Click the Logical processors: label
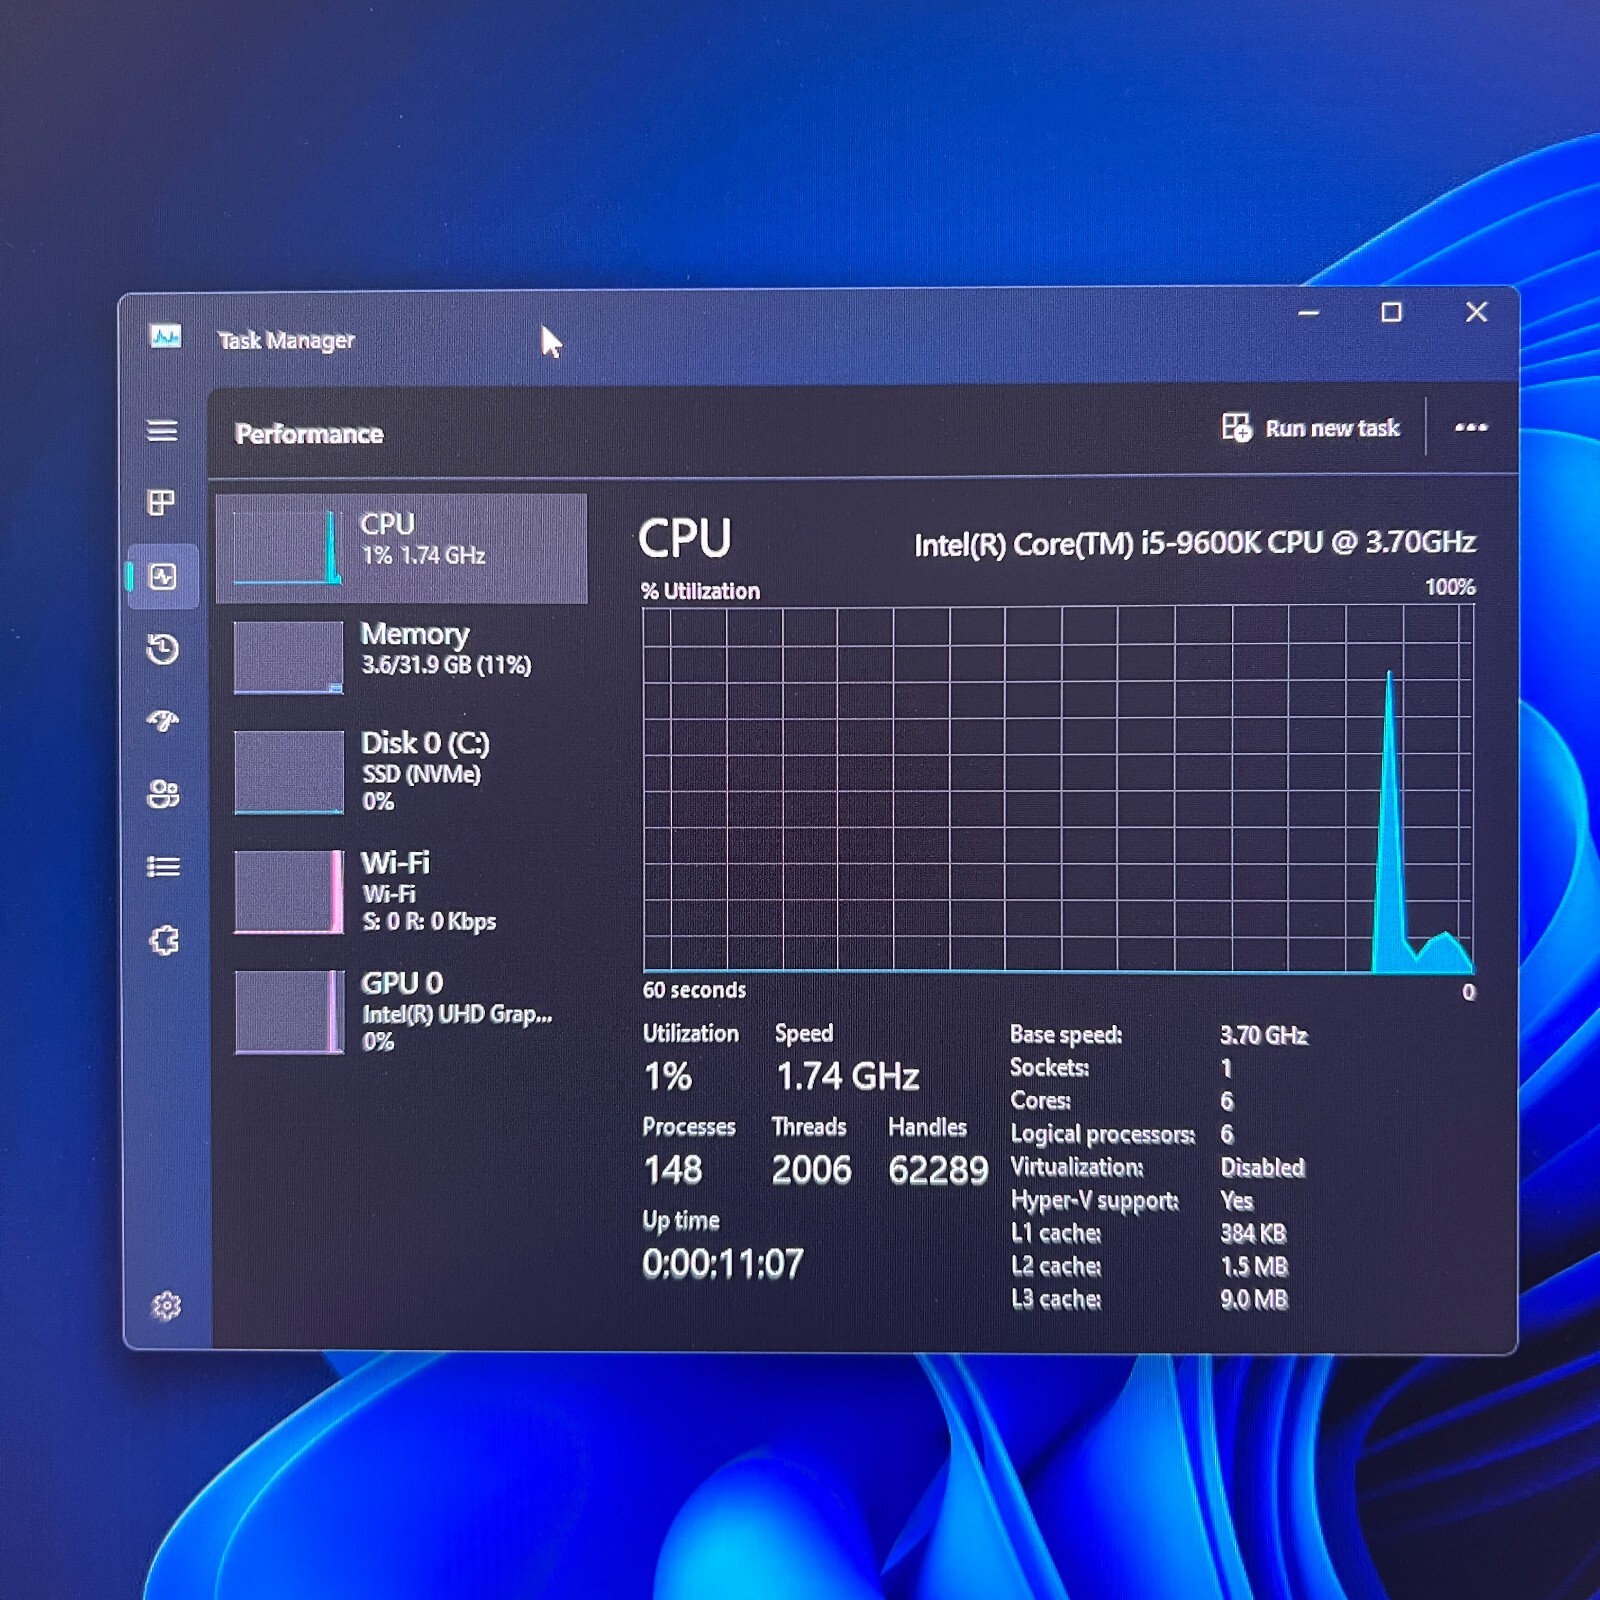 1103,1134
